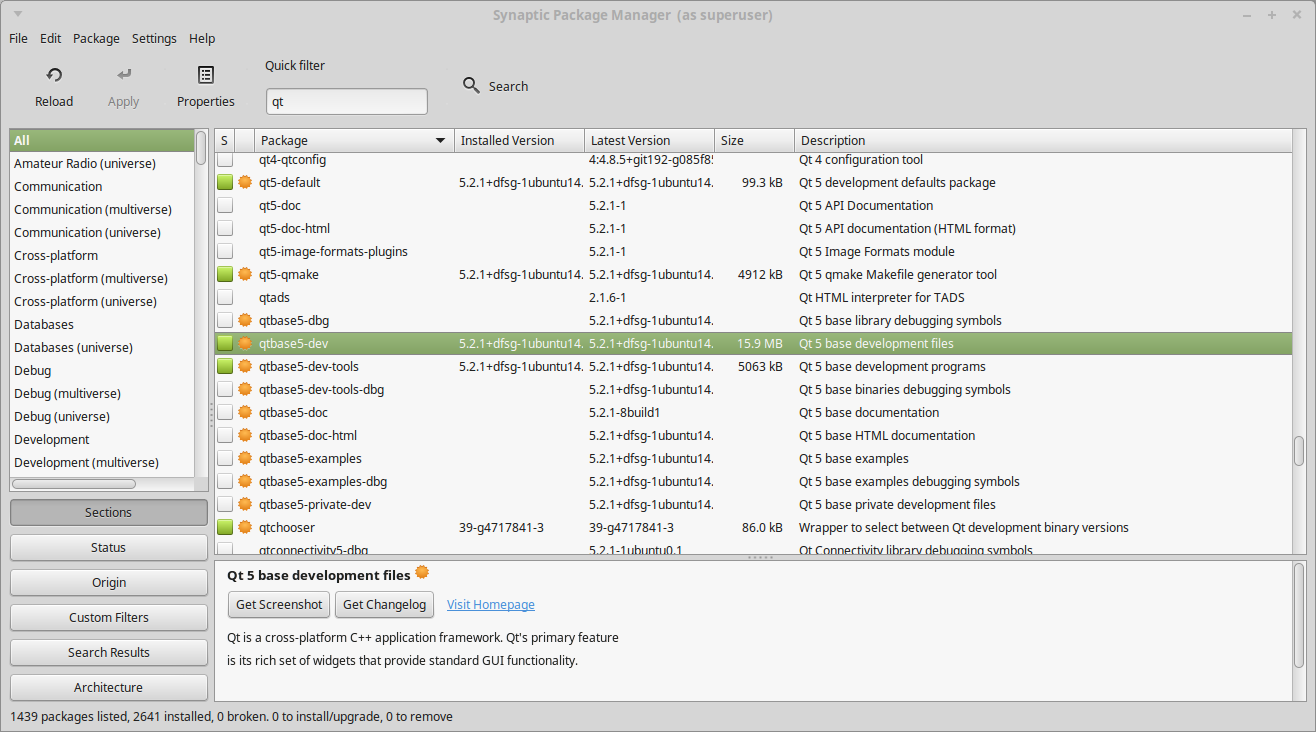Click the Search magnifier icon
1316x732 pixels.
[x=471, y=86]
